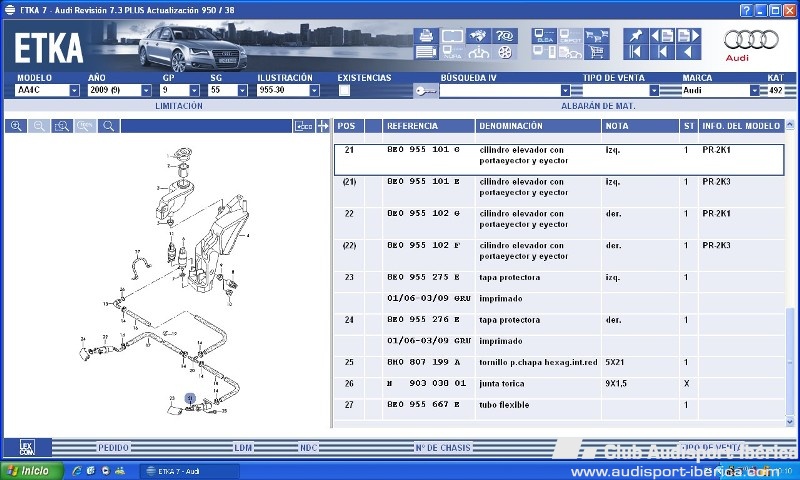Click the Internet Explorer quick launch icon
Image resolution: width=800 pixels, height=480 pixels.
(x=77, y=471)
